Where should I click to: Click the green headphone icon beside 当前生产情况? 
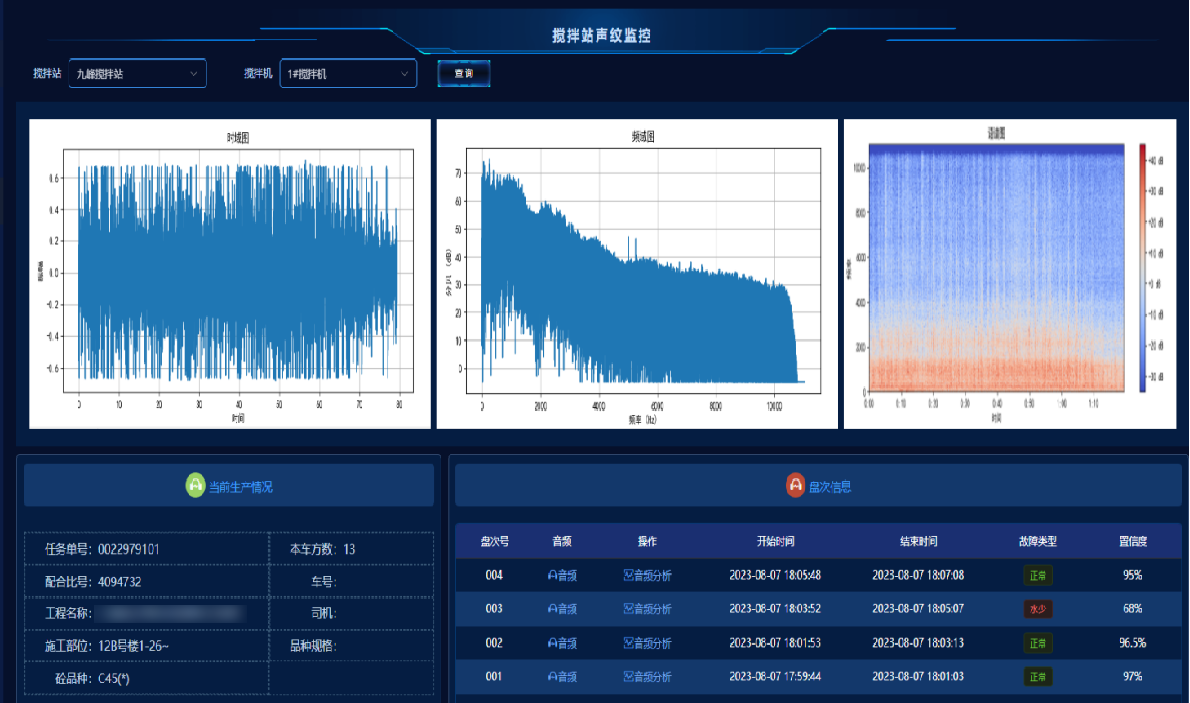[195, 485]
